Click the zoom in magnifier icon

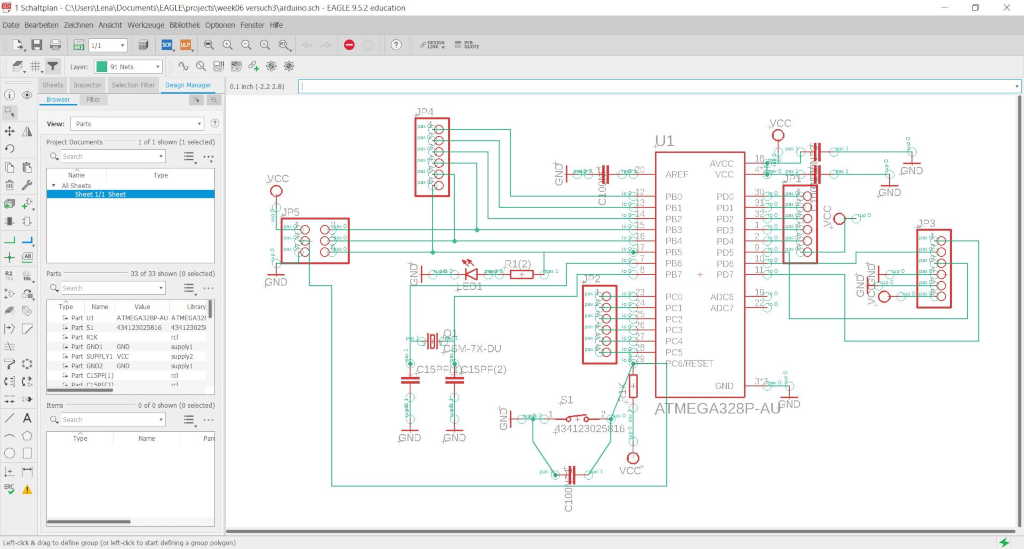[x=227, y=45]
